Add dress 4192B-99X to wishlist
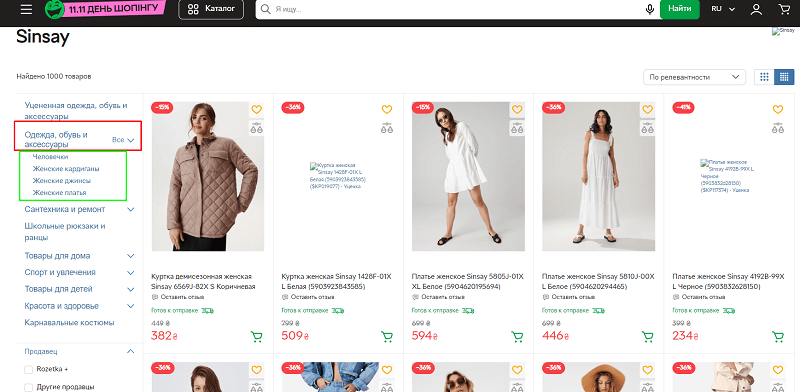Screen dimensions: 800x392 [778, 109]
